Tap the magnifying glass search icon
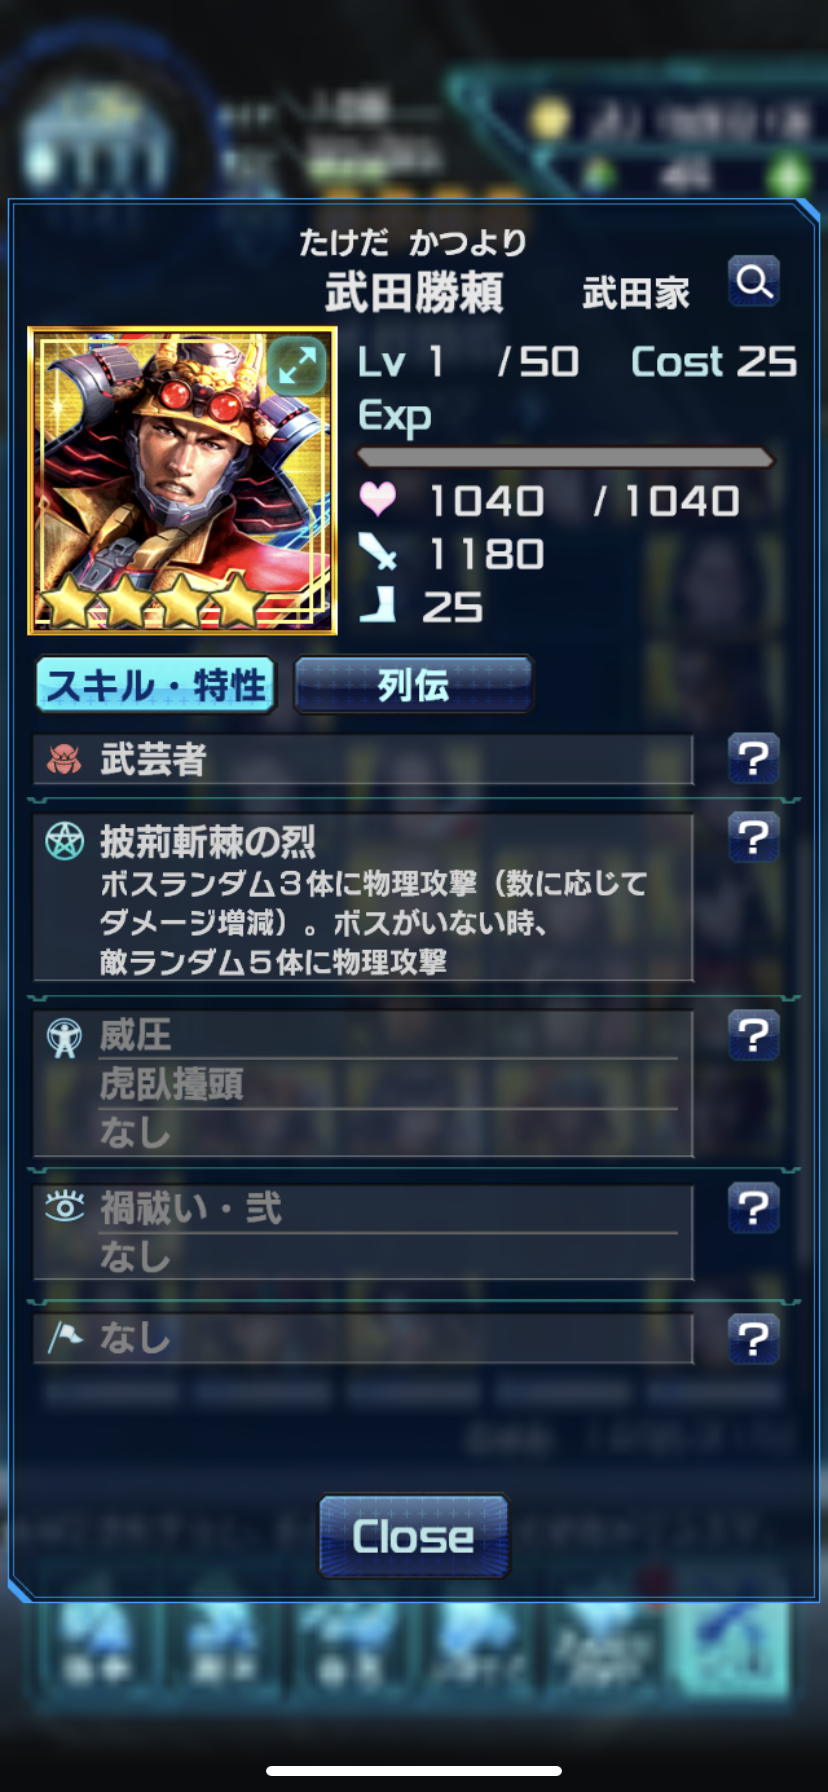This screenshot has height=1792, width=828. click(x=754, y=281)
